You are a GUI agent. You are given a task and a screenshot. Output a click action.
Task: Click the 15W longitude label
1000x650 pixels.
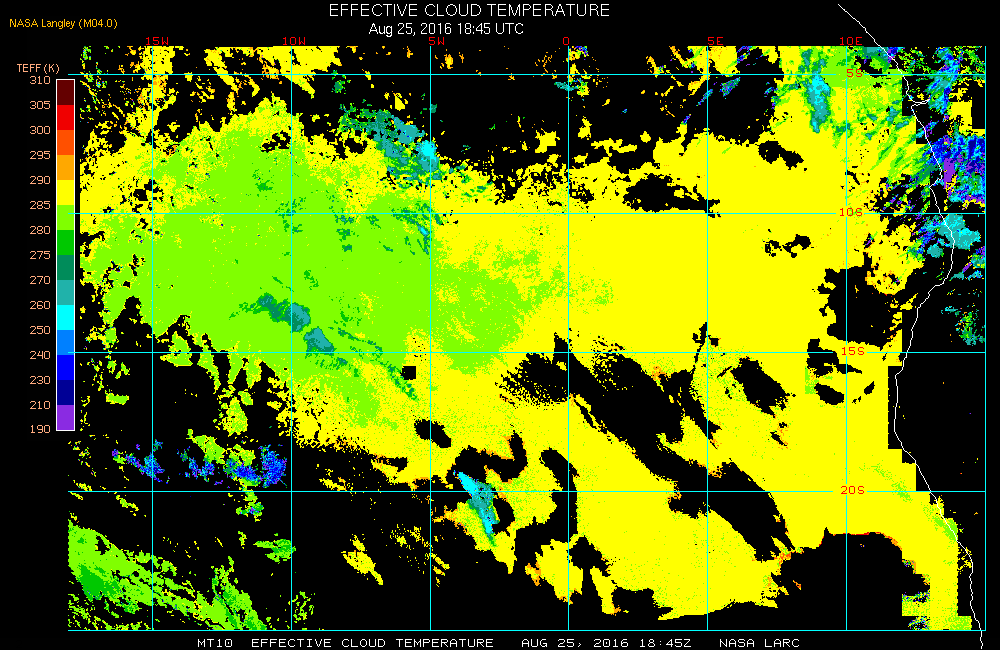click(x=157, y=41)
